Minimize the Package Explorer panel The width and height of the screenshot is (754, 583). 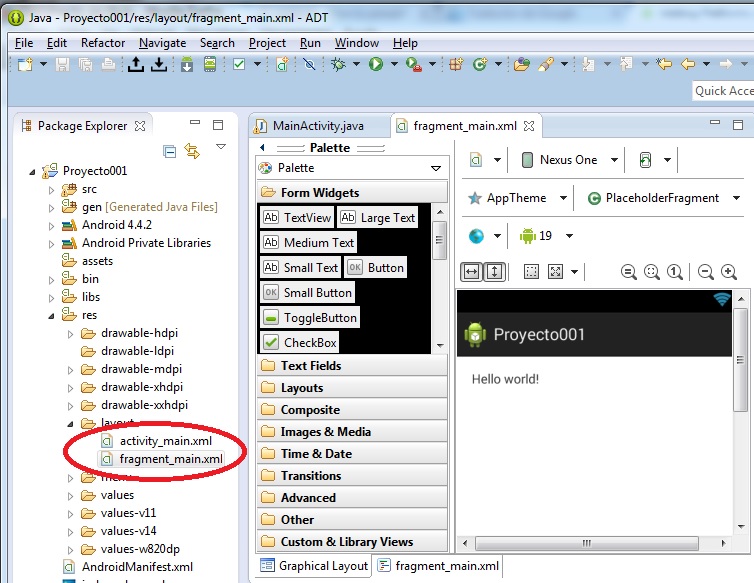195,123
